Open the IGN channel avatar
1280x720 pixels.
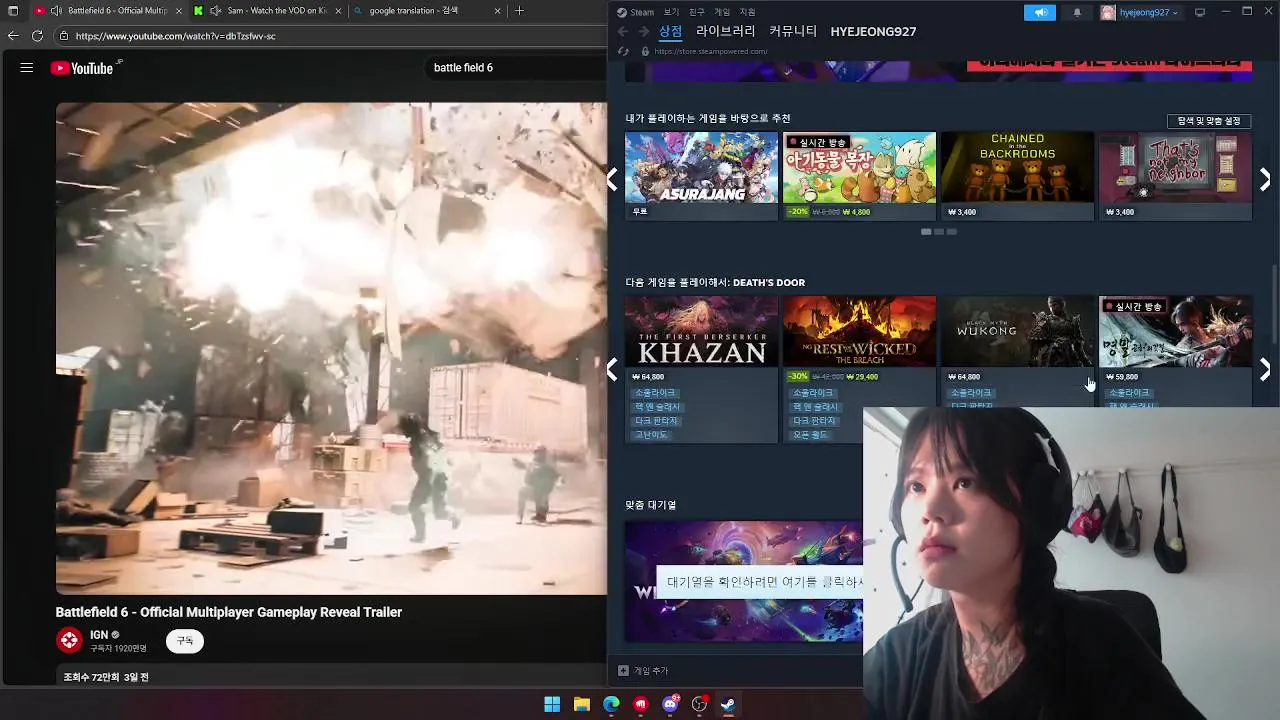tap(69, 641)
